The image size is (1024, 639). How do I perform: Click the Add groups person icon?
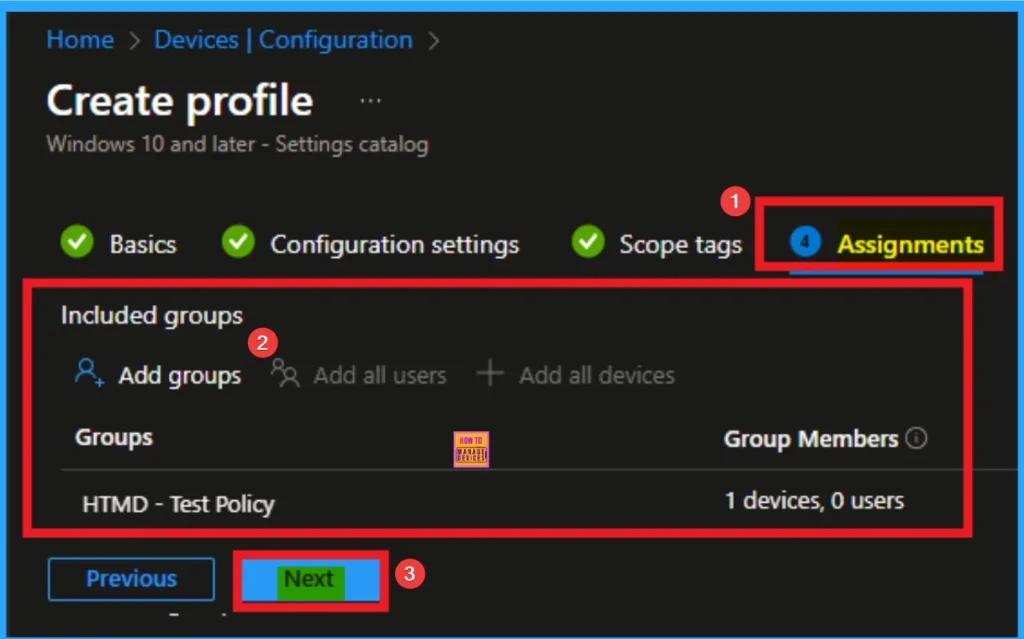click(x=89, y=374)
